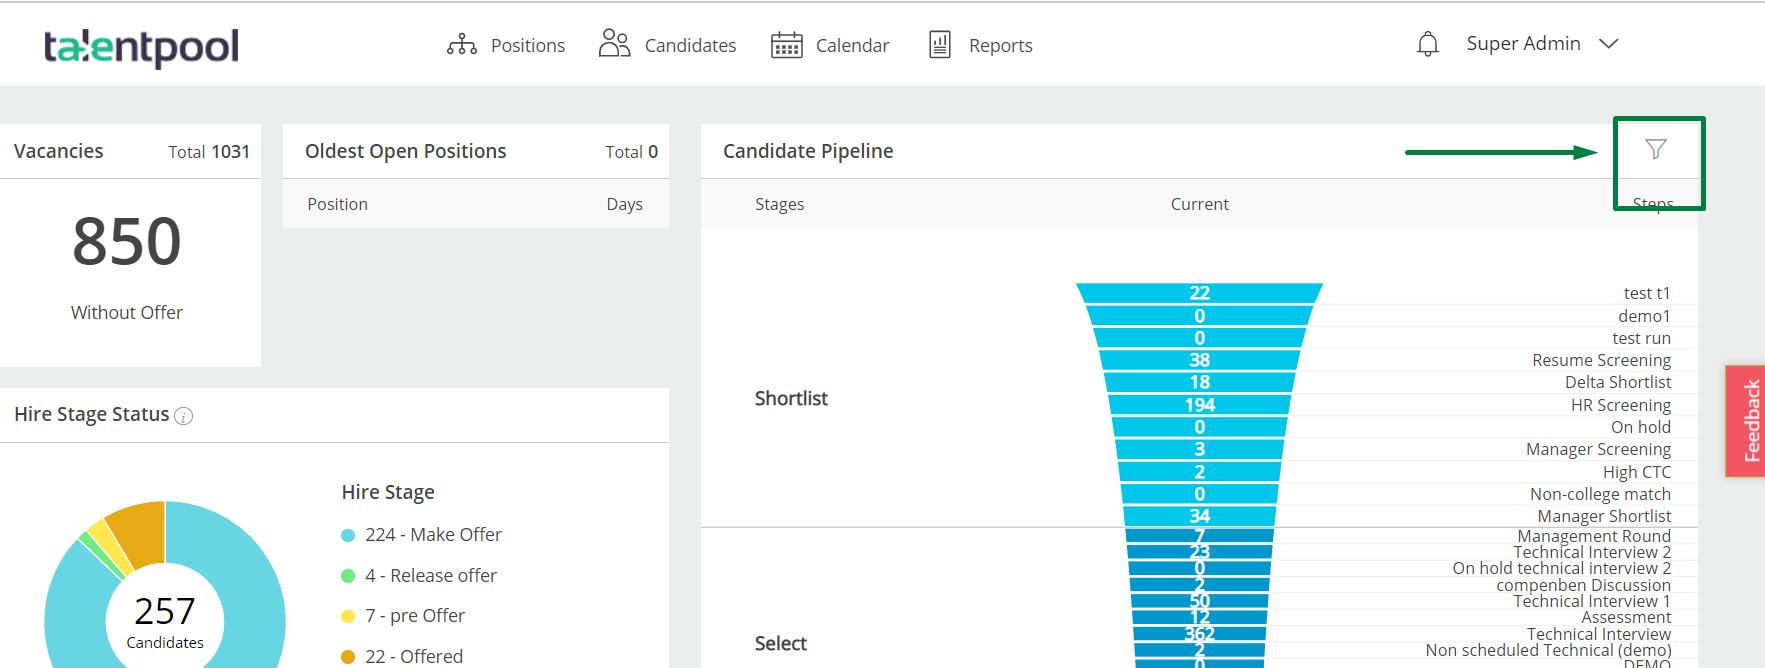Click 'Non-college match' step label

(1600, 494)
